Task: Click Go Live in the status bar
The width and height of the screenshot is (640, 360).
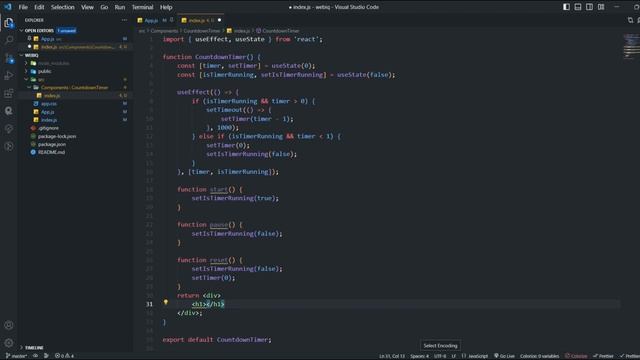Action: pos(504,356)
